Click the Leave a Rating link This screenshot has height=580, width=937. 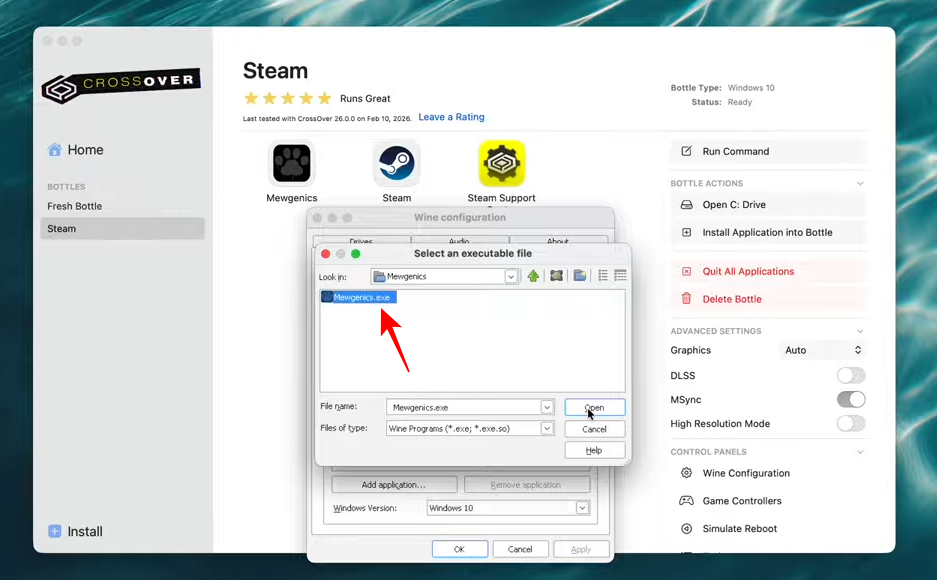coord(451,117)
